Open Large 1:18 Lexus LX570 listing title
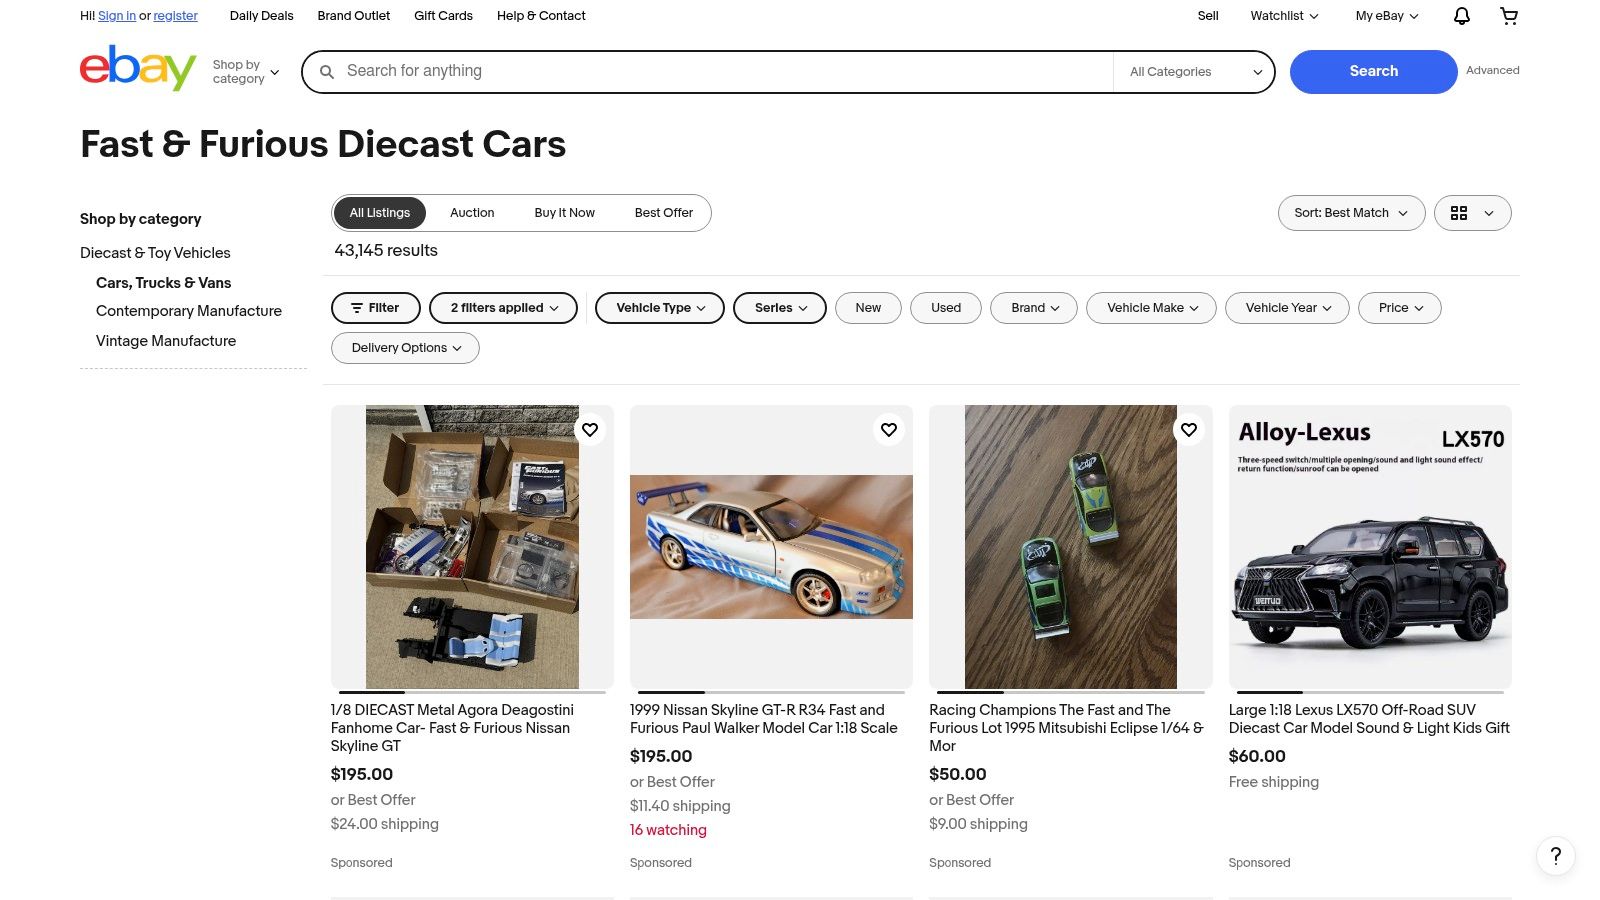Viewport: 1600px width, 900px height. (1369, 719)
